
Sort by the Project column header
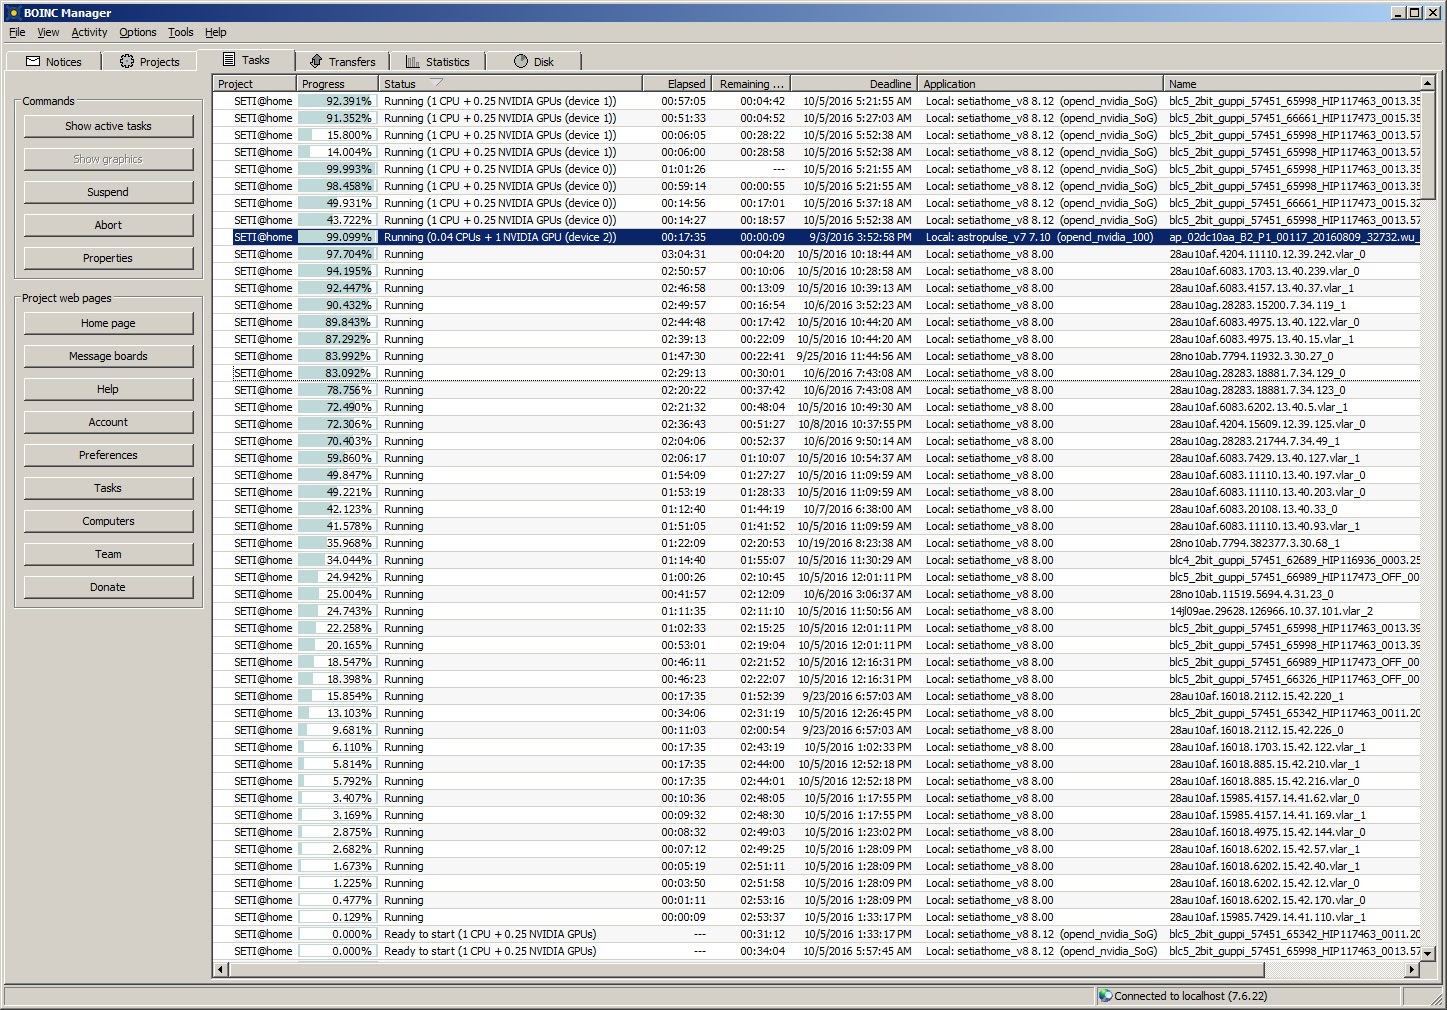pyautogui.click(x=254, y=84)
